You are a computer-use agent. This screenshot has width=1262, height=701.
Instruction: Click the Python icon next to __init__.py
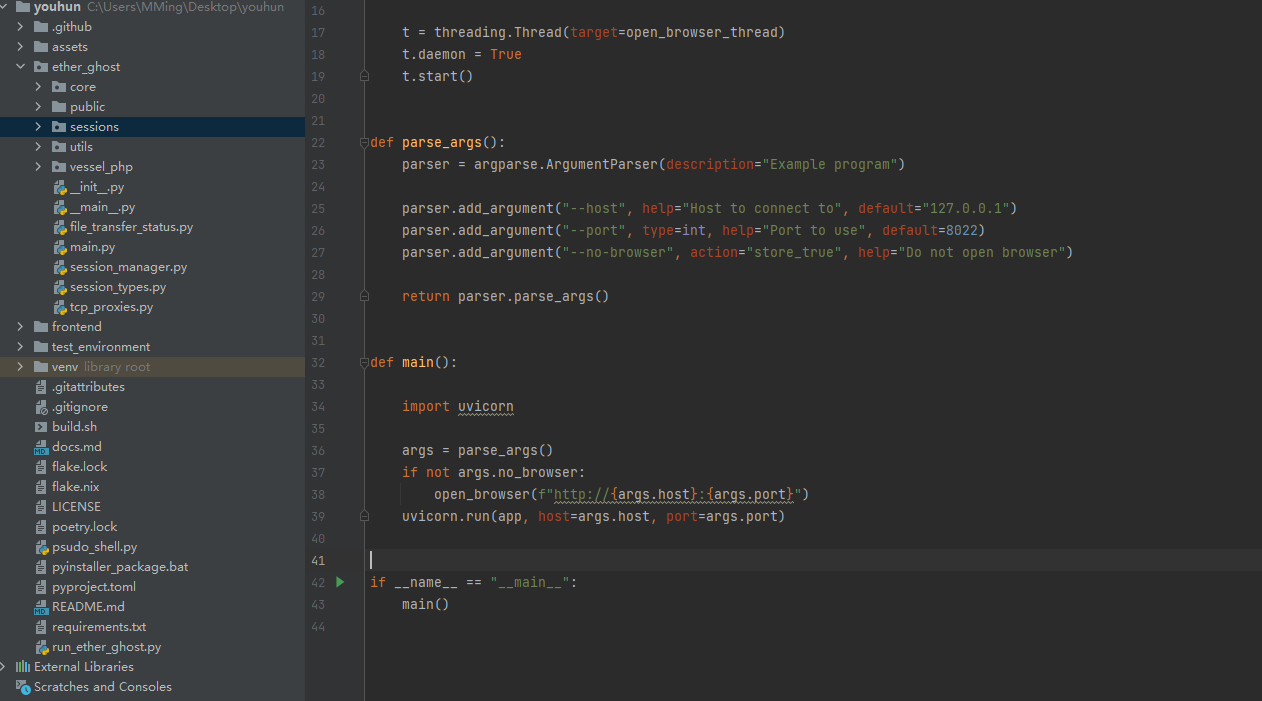coord(59,187)
